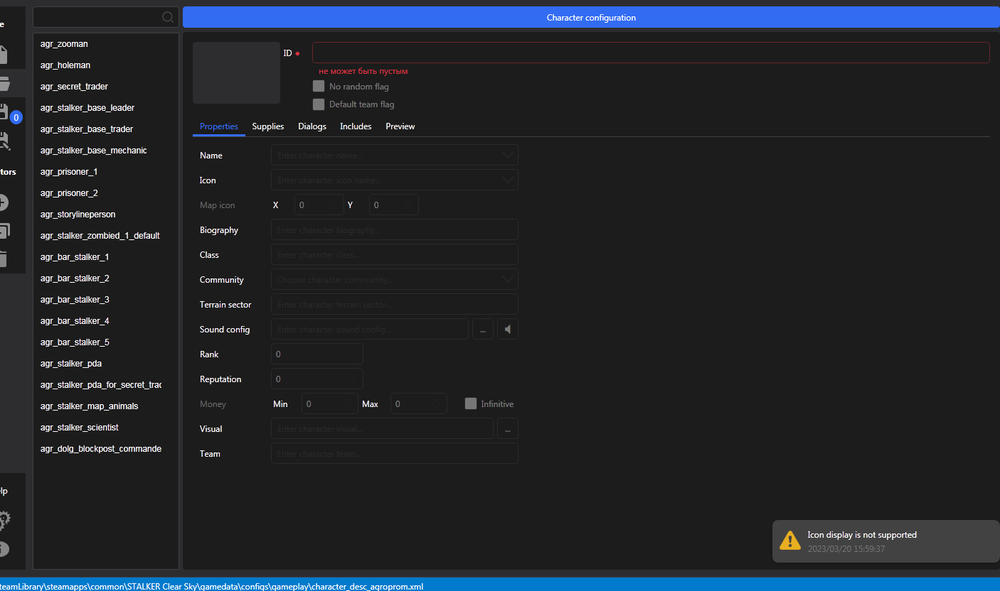Click the browse button for Sound config

(482, 329)
